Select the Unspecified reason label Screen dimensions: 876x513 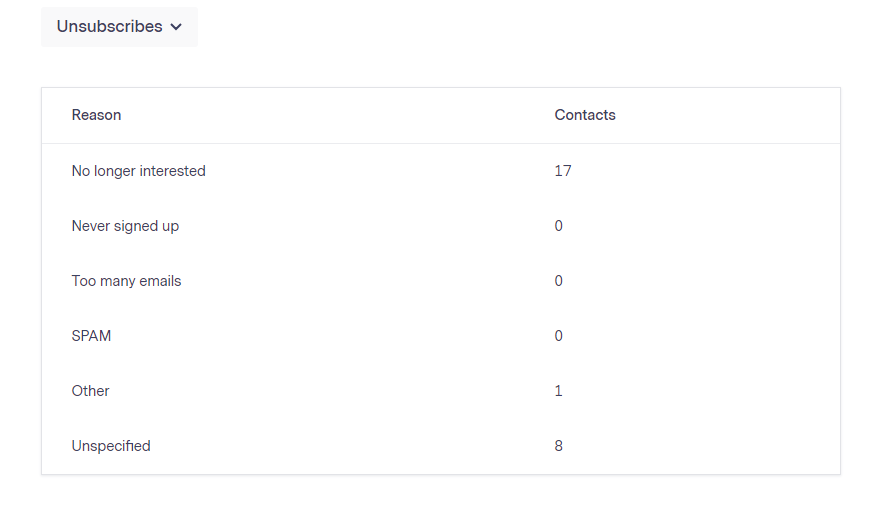(111, 446)
